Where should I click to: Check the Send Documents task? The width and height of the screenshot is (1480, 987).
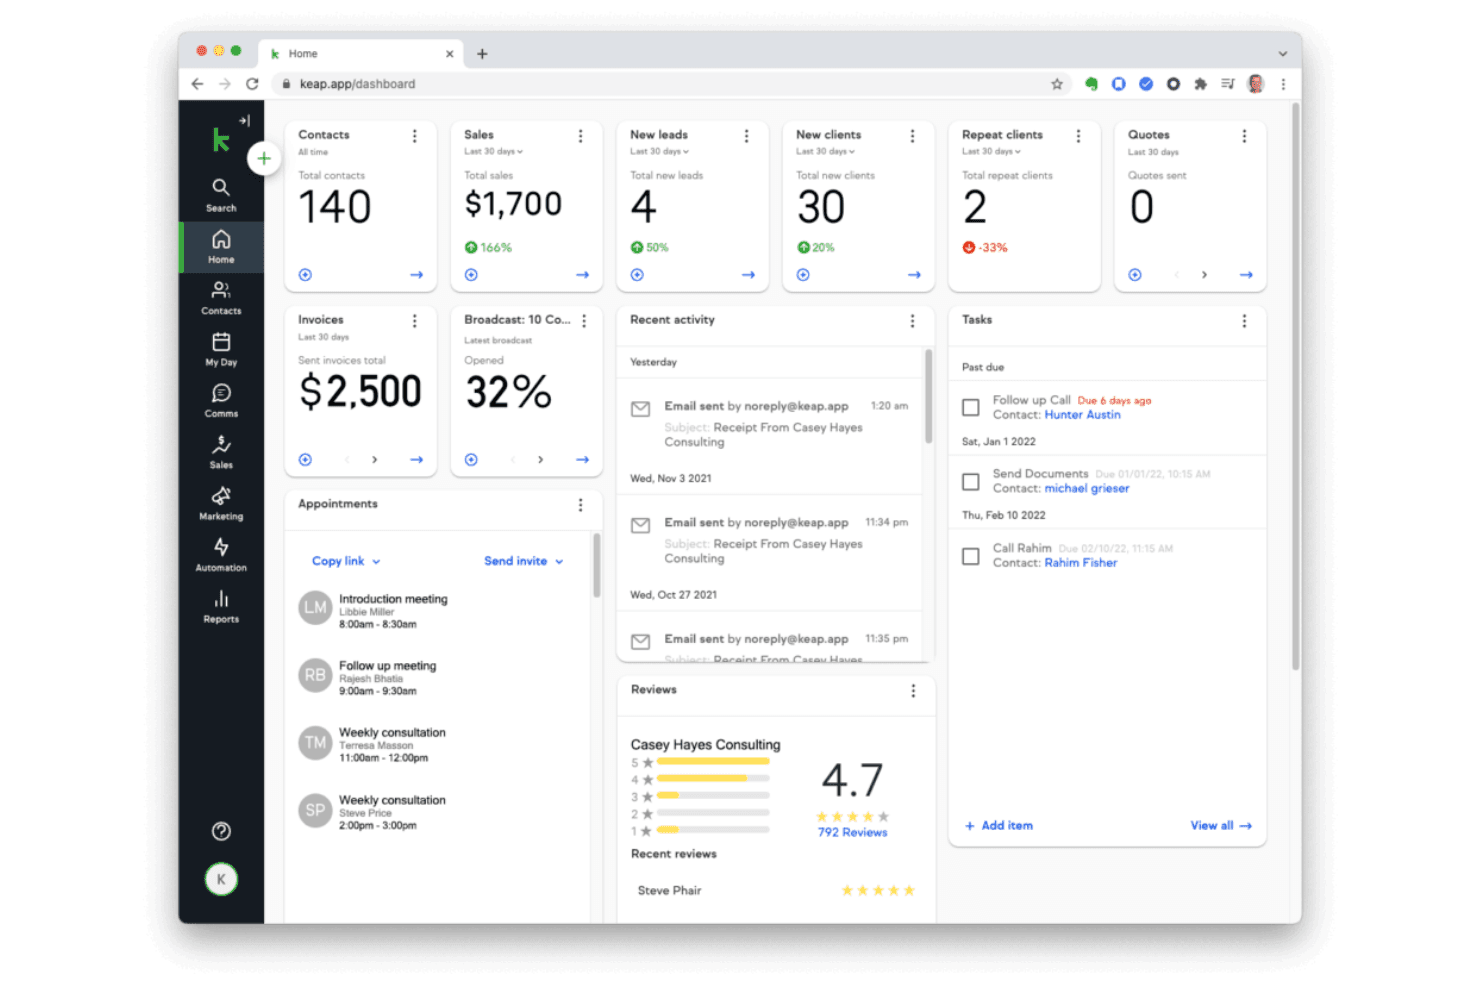pyautogui.click(x=970, y=481)
